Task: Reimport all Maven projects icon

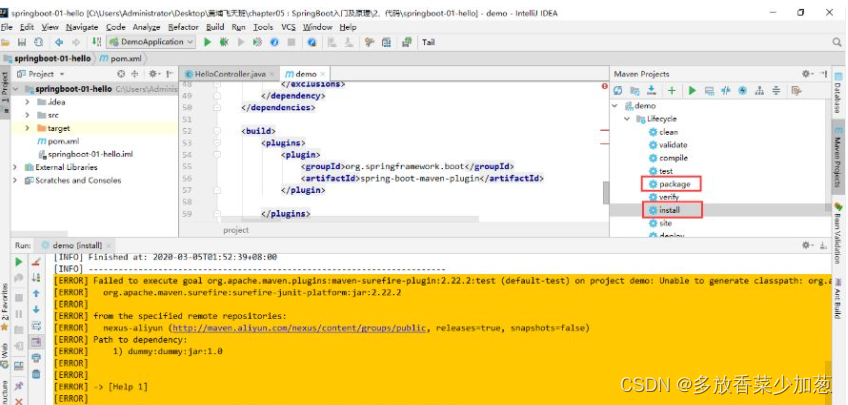Action: tap(618, 91)
